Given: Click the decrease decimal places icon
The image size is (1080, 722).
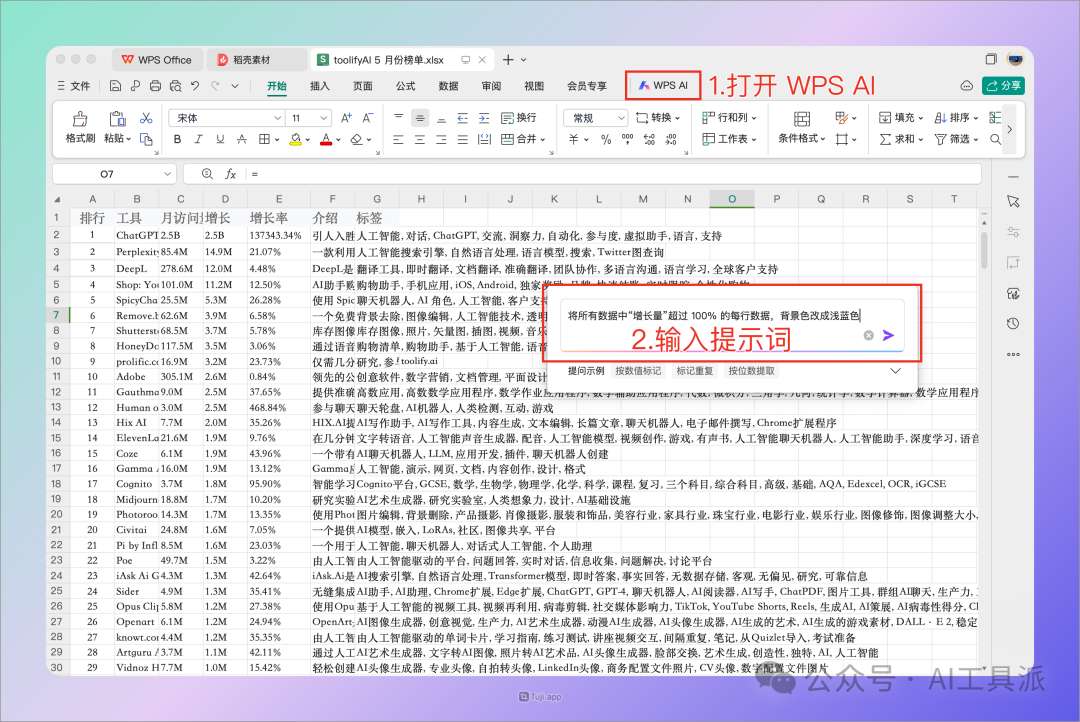Looking at the screenshot, I should (671, 139).
